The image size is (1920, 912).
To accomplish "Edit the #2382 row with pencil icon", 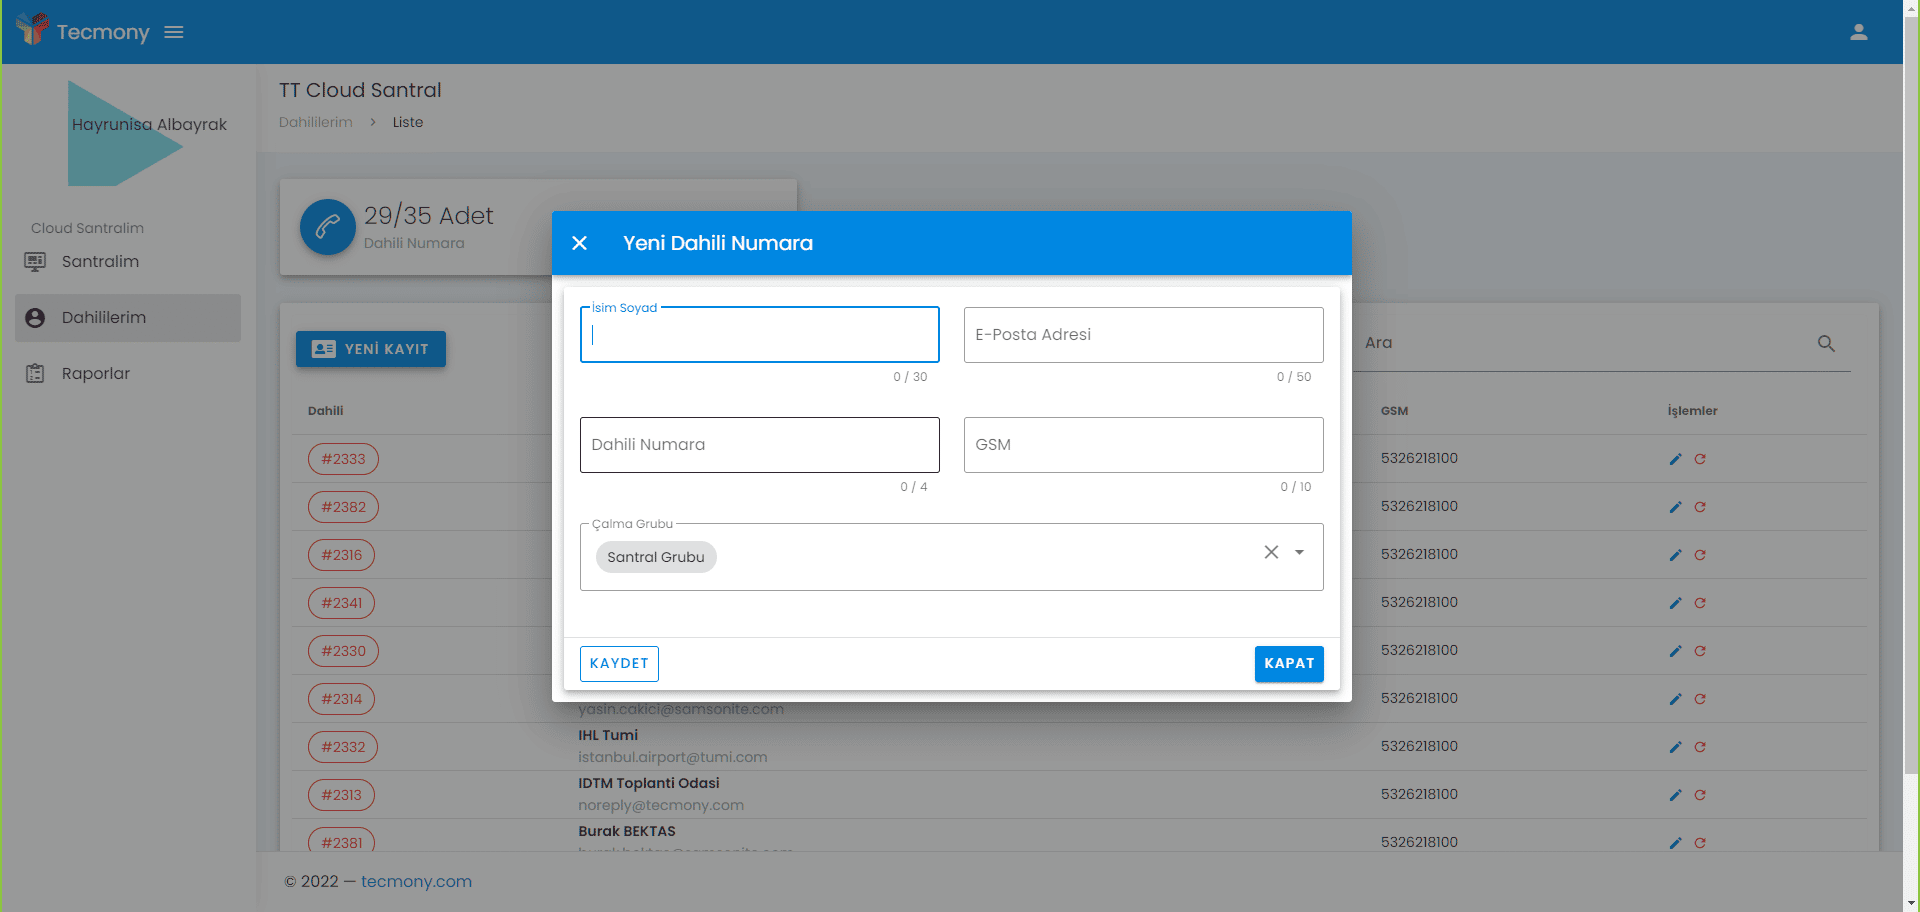I will tap(1675, 507).
